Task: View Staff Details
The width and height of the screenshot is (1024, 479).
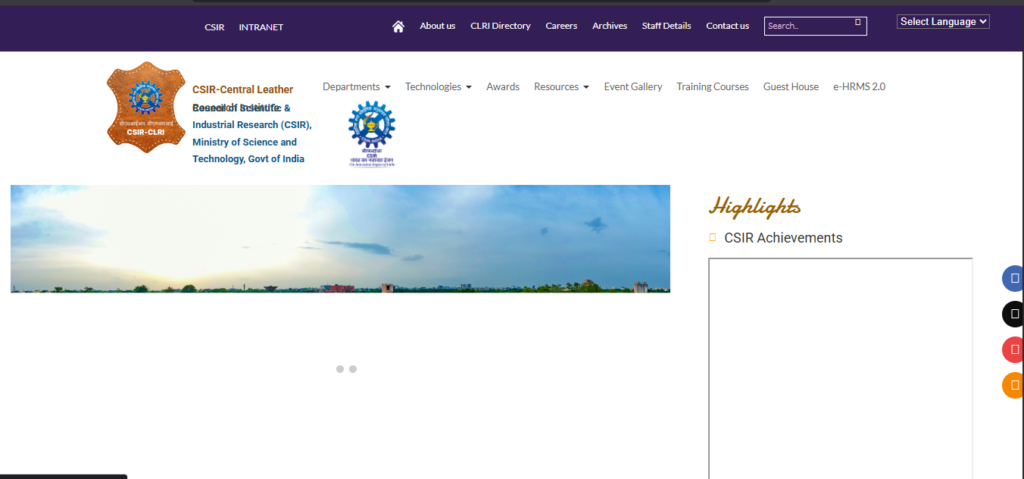Action: 666,26
